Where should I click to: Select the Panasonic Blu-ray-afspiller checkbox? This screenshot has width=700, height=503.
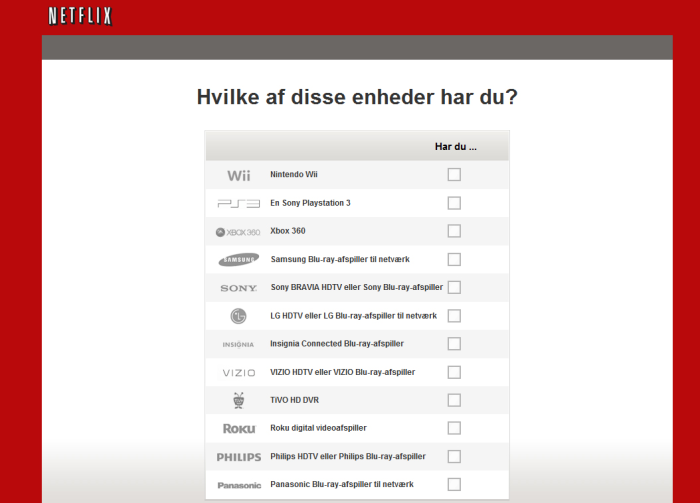pyautogui.click(x=454, y=484)
